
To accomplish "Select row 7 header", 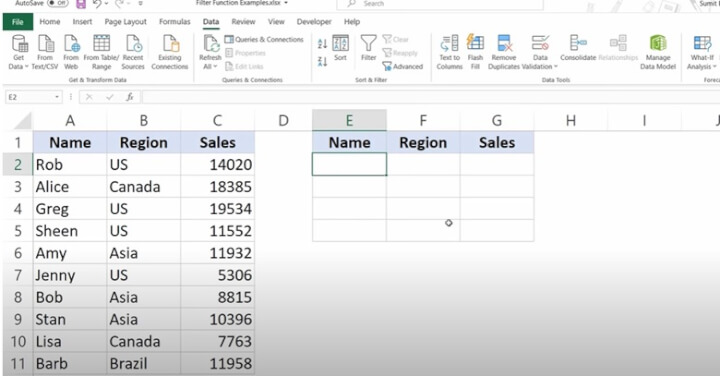I will click(17, 275).
